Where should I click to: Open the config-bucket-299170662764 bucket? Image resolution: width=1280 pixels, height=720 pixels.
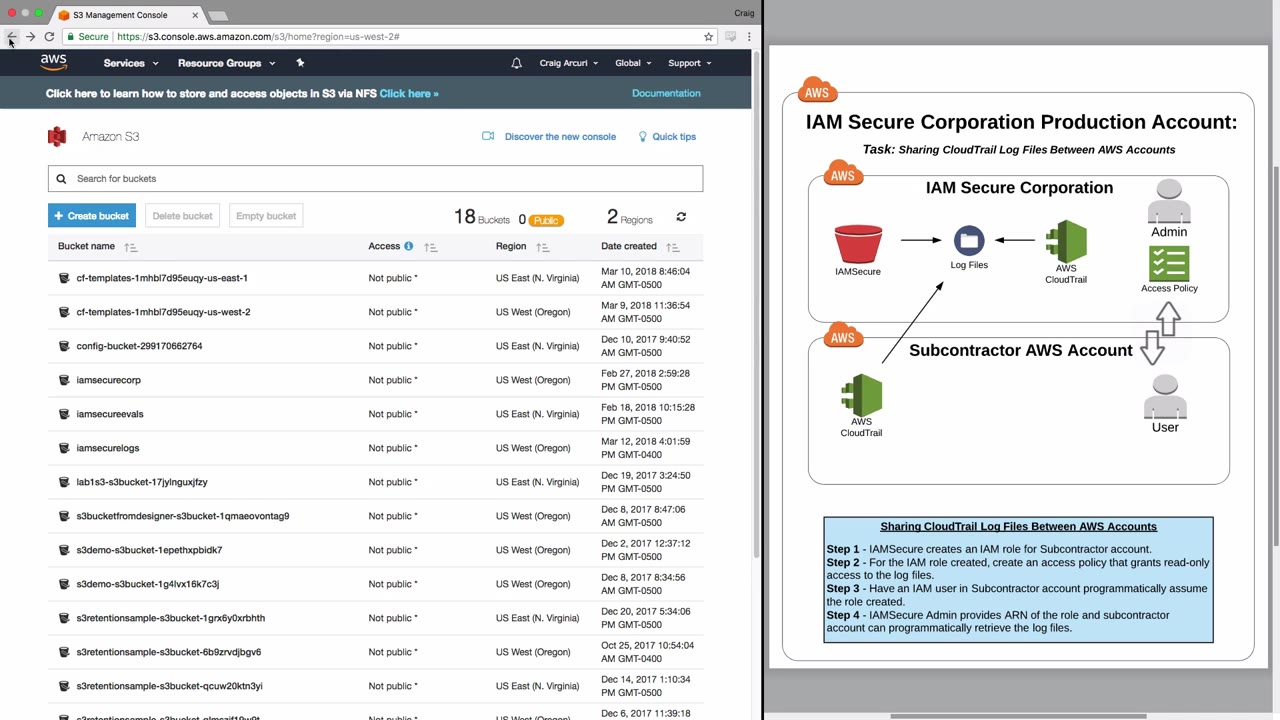pyautogui.click(x=139, y=346)
